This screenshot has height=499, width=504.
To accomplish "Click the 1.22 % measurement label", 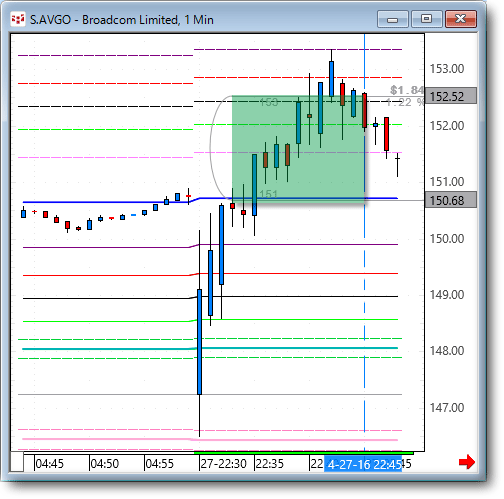I will coord(405,102).
